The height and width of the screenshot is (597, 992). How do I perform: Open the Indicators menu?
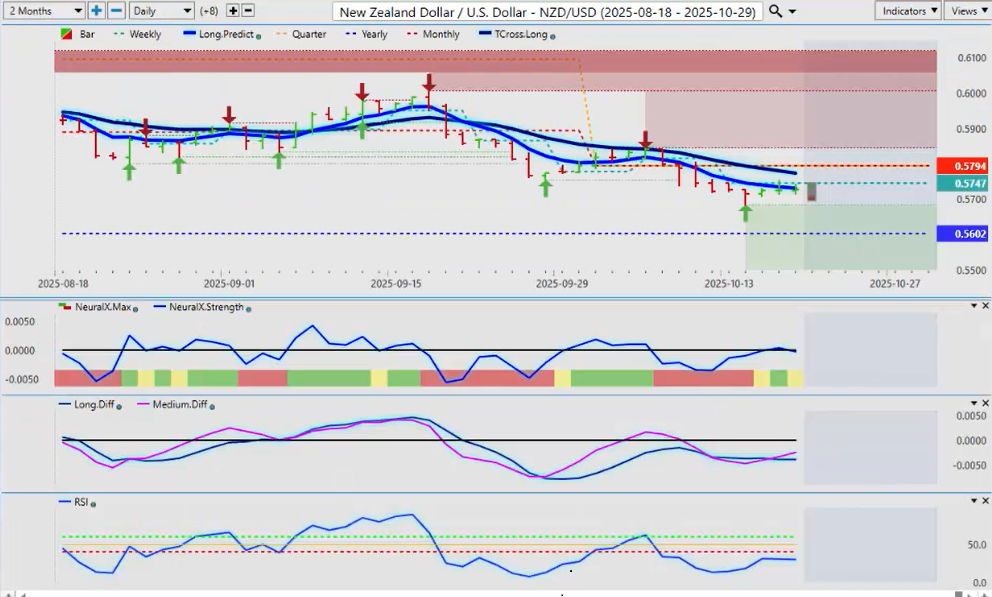click(x=907, y=10)
